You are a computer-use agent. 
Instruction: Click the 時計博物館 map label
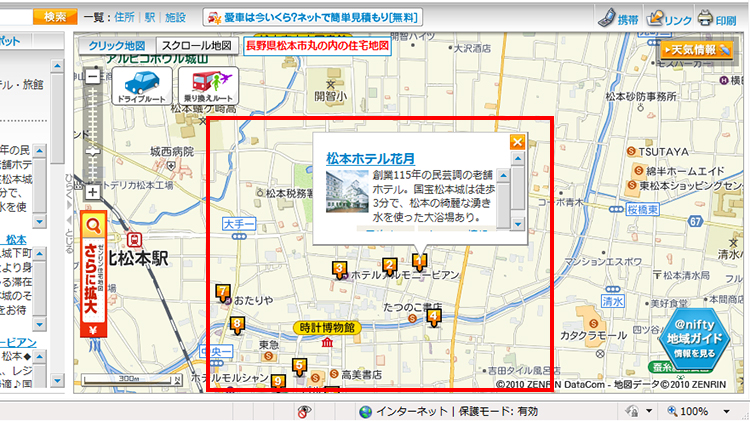point(327,328)
